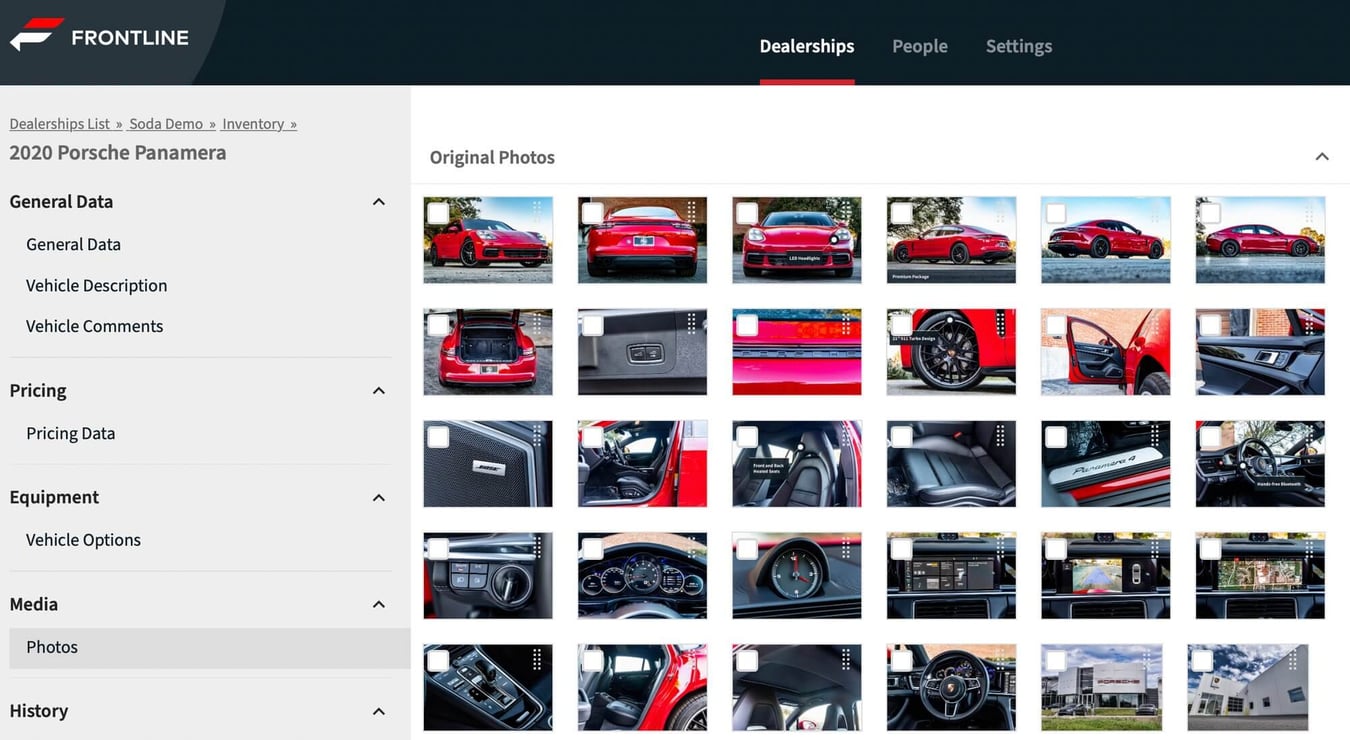Click drag handle on black wheel rim photo
The image size is (1350, 740).
(x=1000, y=323)
